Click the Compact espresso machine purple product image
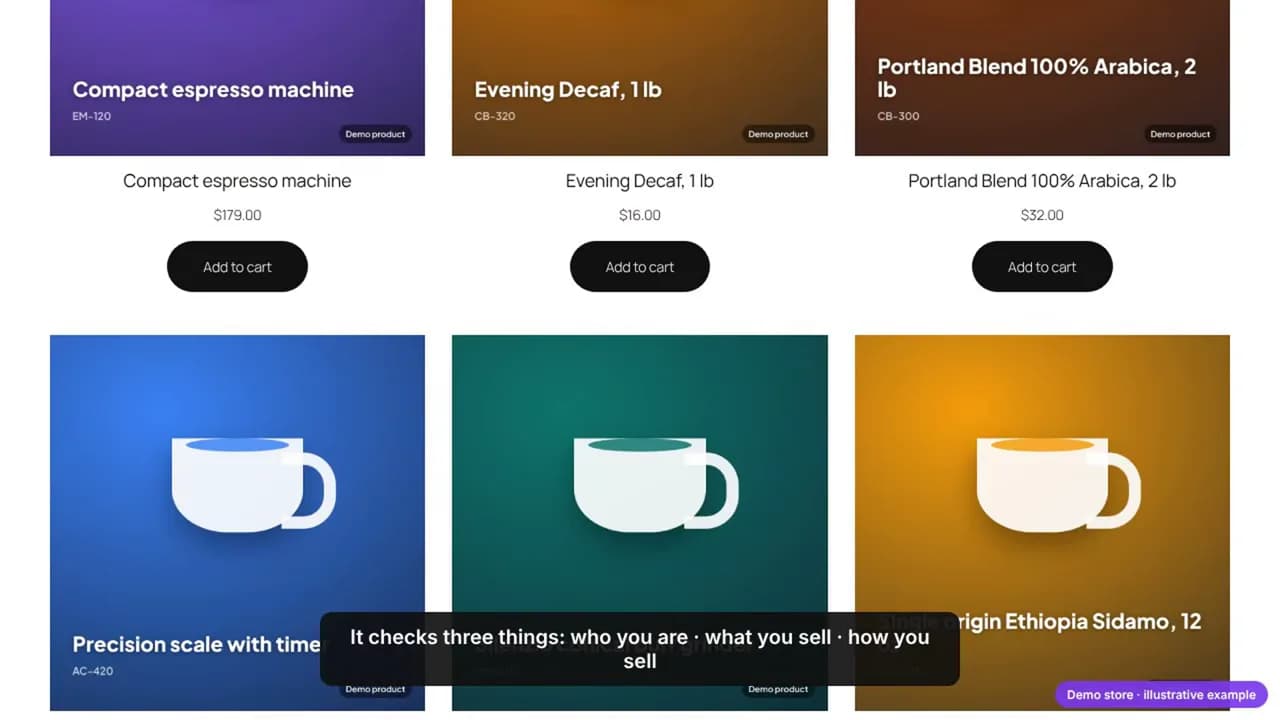 pos(237,78)
